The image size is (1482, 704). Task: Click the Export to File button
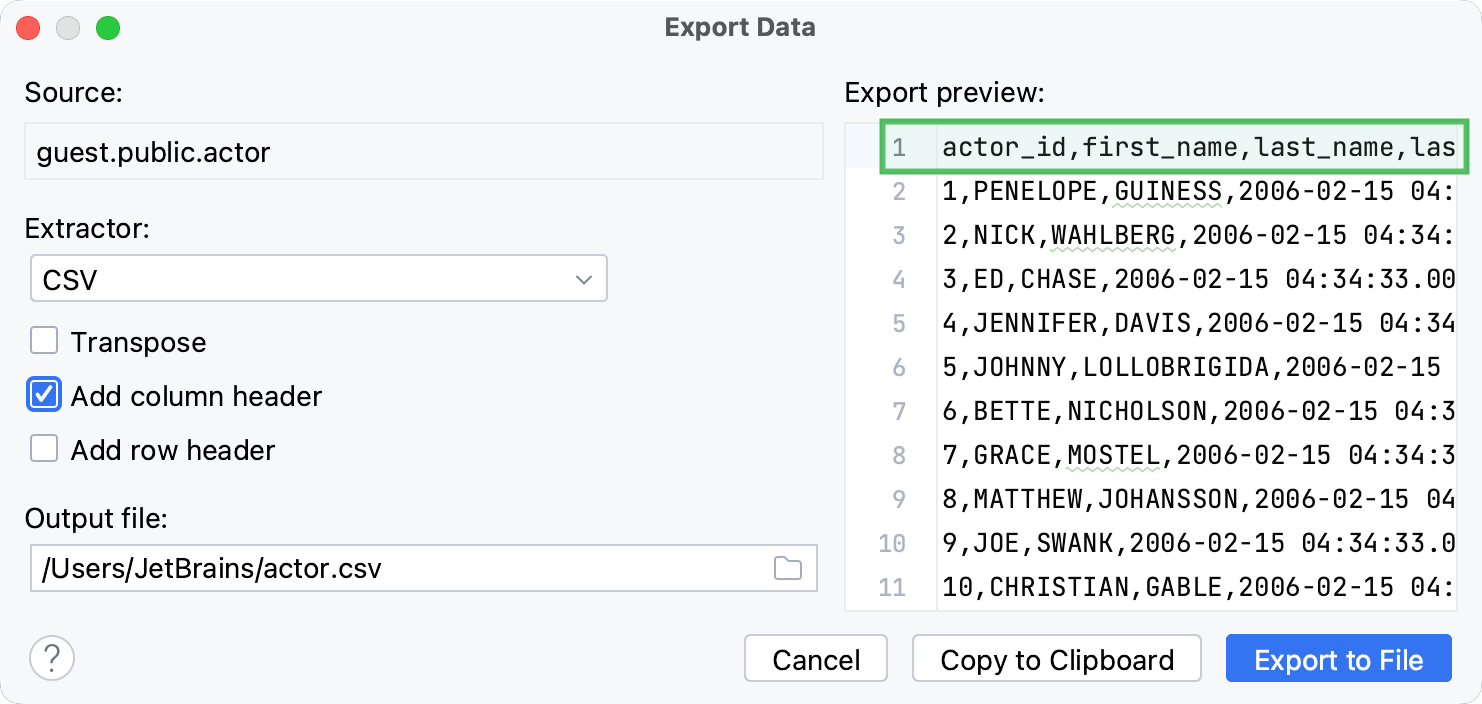[x=1338, y=659]
